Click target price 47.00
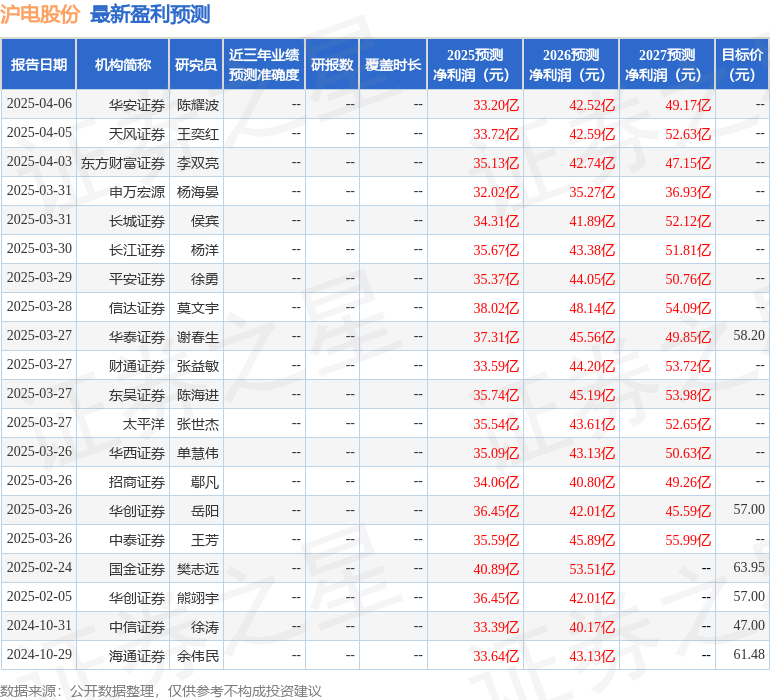This screenshot has height=700, width=770. point(749,625)
